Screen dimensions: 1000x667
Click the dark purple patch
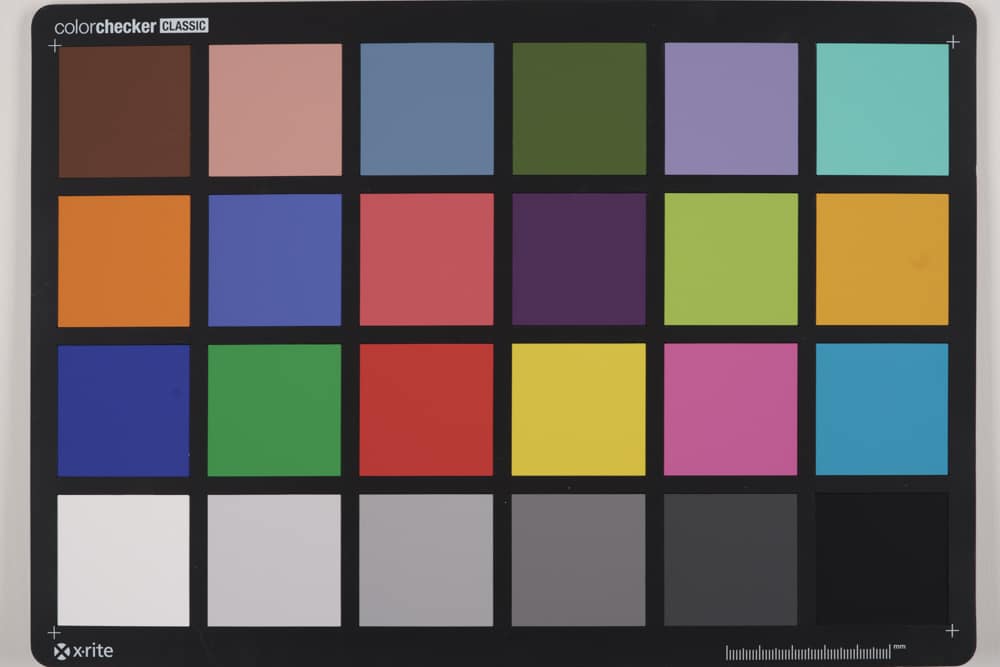coord(579,260)
